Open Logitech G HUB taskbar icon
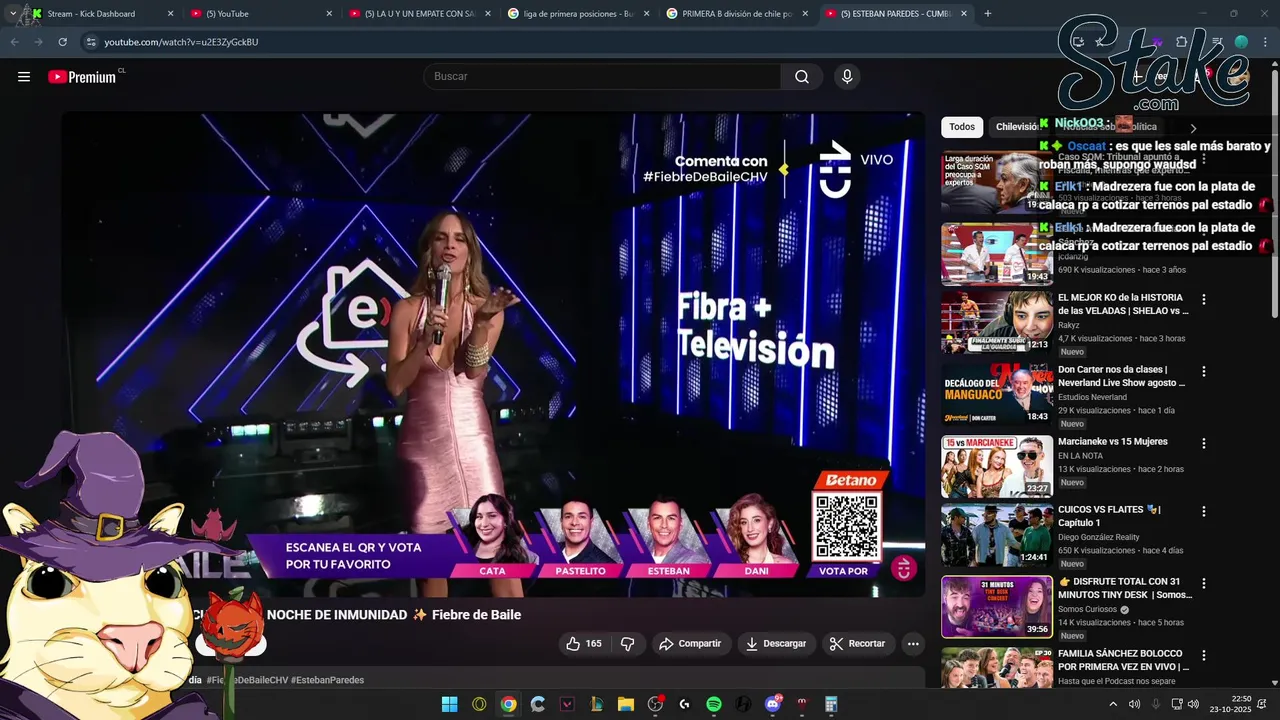Viewport: 1280px width, 720px height. coord(685,704)
